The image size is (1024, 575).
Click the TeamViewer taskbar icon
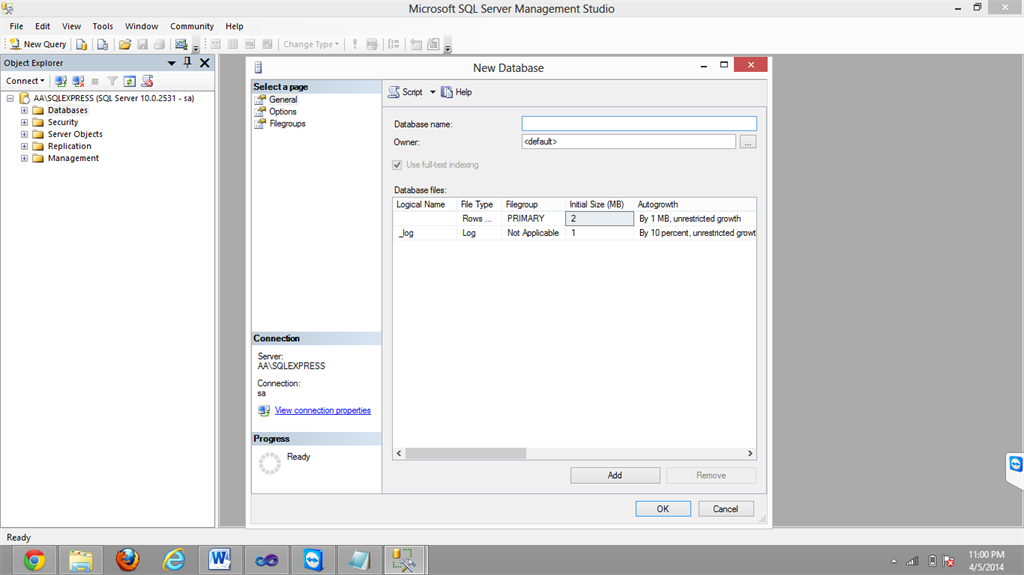pyautogui.click(x=313, y=560)
